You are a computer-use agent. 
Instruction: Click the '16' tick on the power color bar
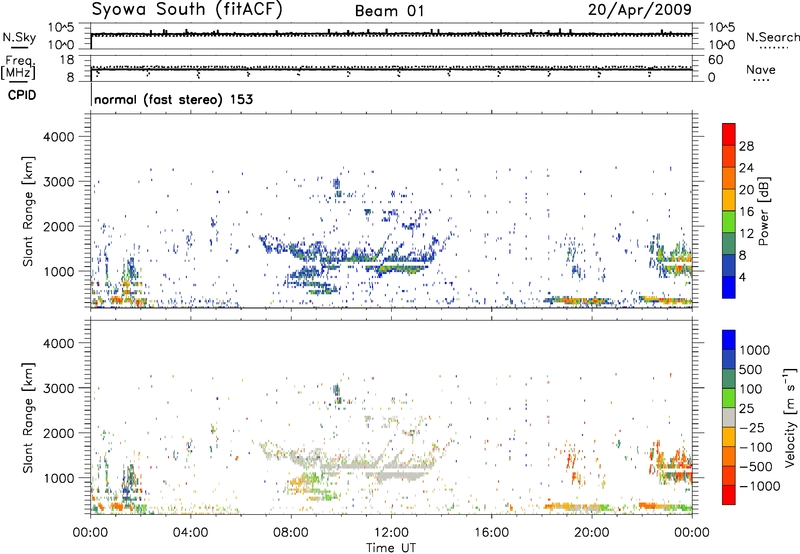point(746,212)
